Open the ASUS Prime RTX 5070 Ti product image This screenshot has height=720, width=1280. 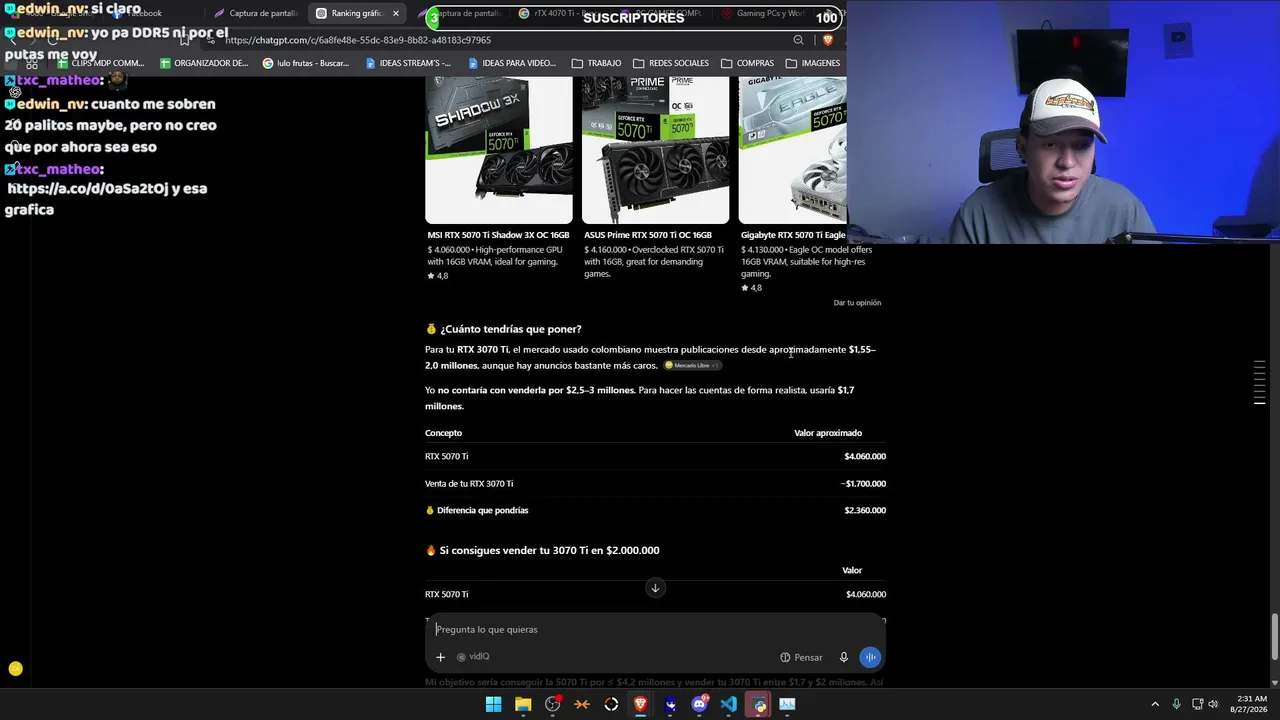[x=655, y=150]
